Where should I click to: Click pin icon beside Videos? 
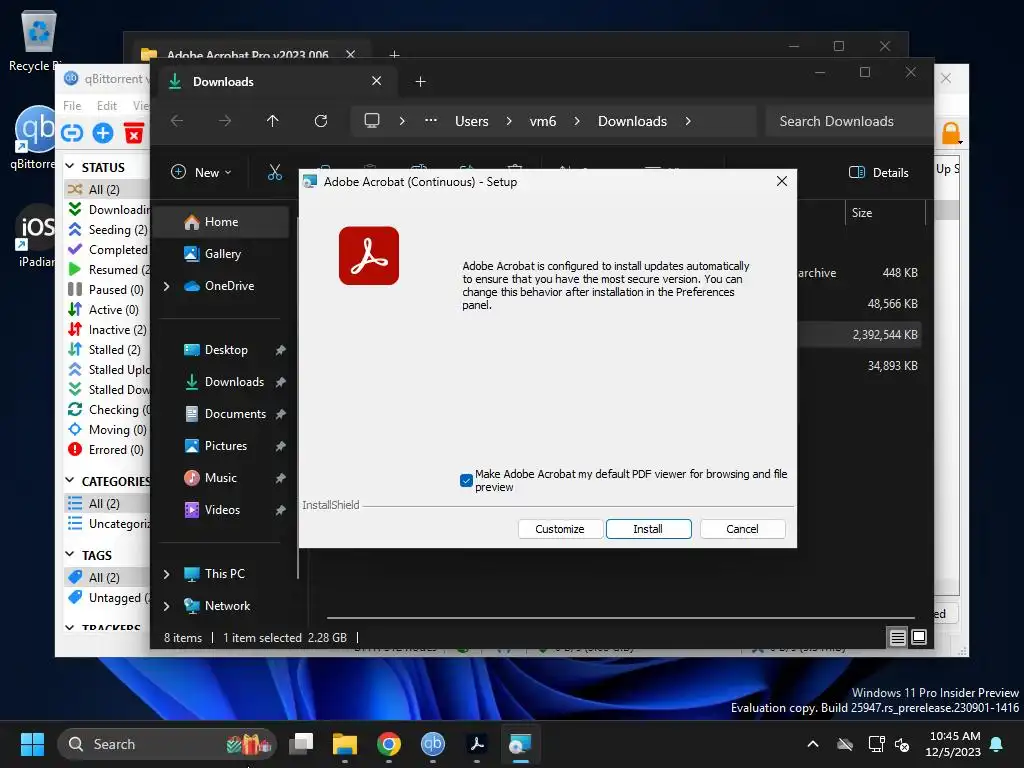[281, 510]
